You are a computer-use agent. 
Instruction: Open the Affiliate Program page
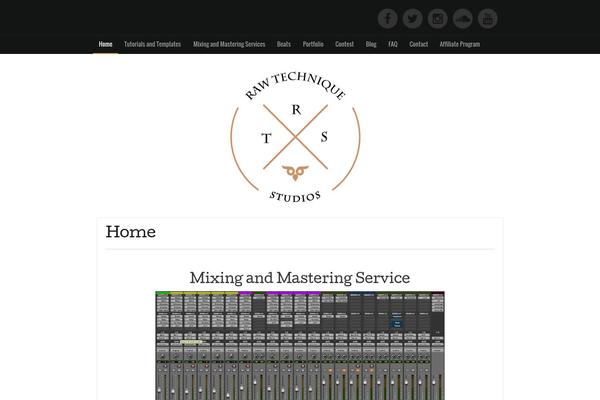(x=460, y=44)
